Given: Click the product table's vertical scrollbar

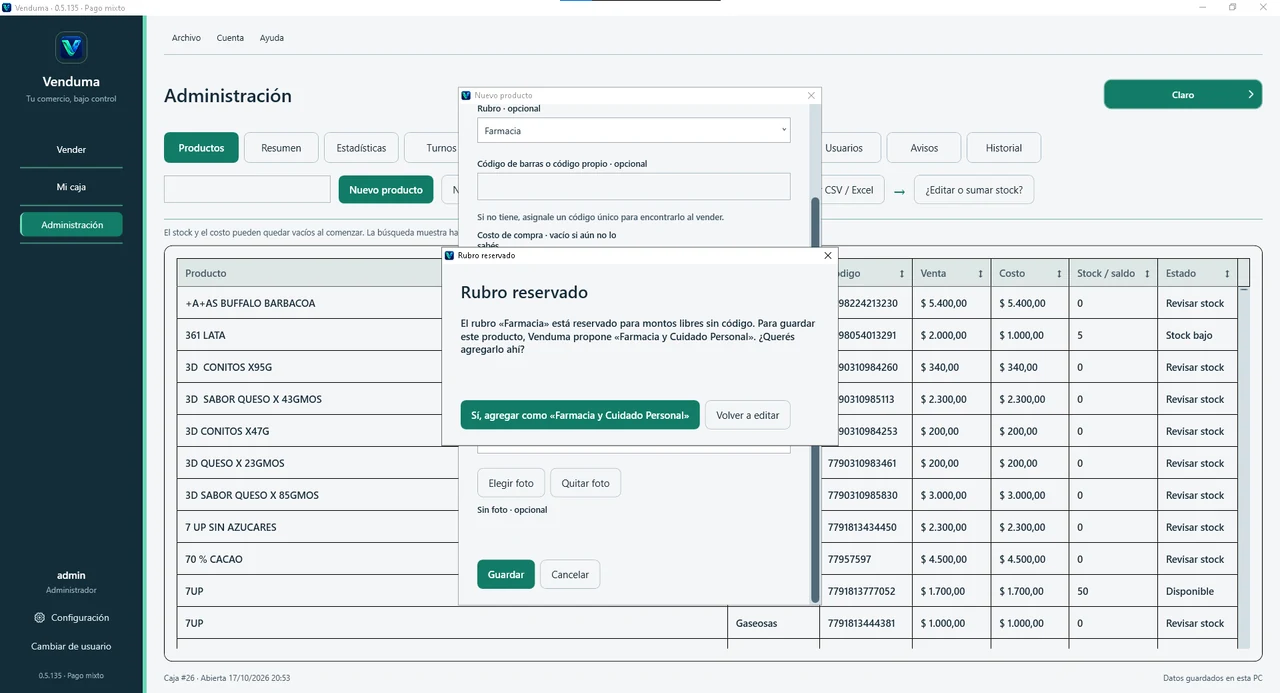Looking at the screenshot, I should 1244,470.
